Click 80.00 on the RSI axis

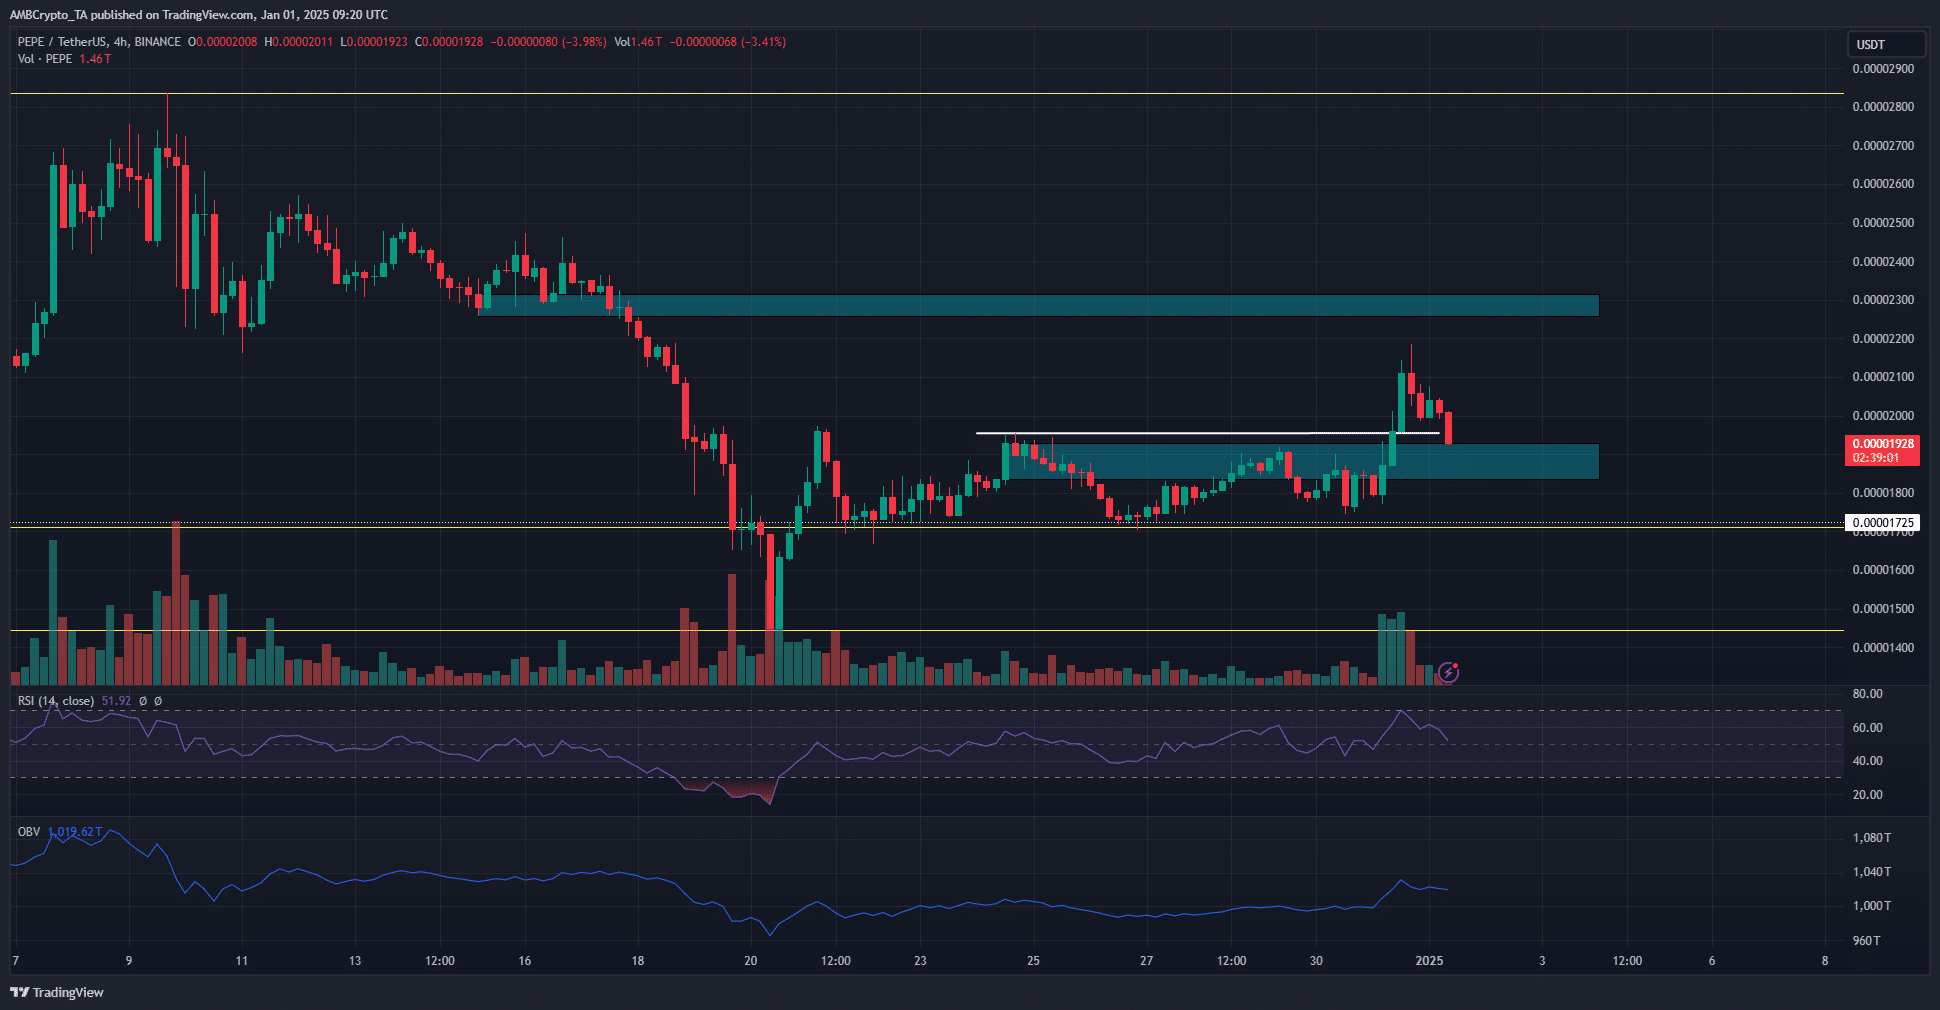click(1867, 694)
